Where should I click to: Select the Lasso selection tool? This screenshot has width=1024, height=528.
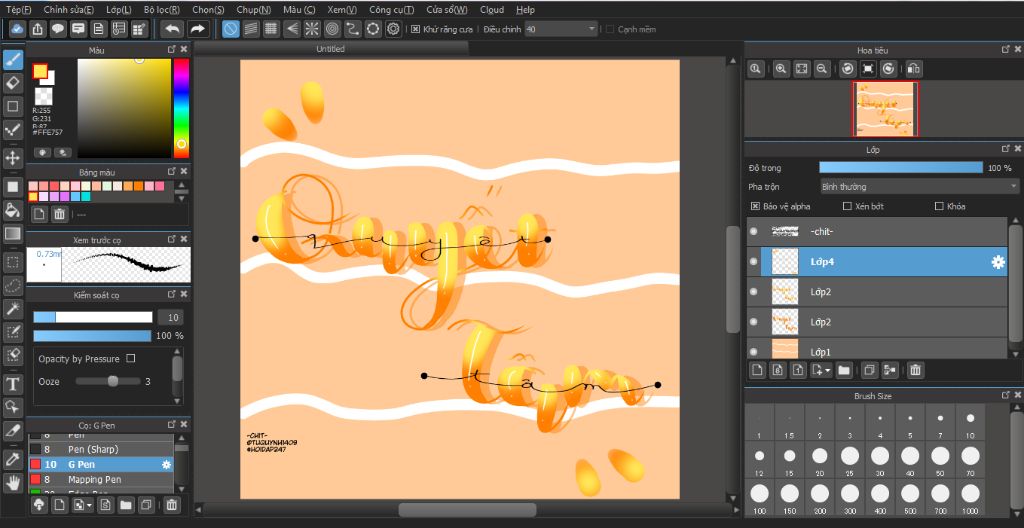13,286
